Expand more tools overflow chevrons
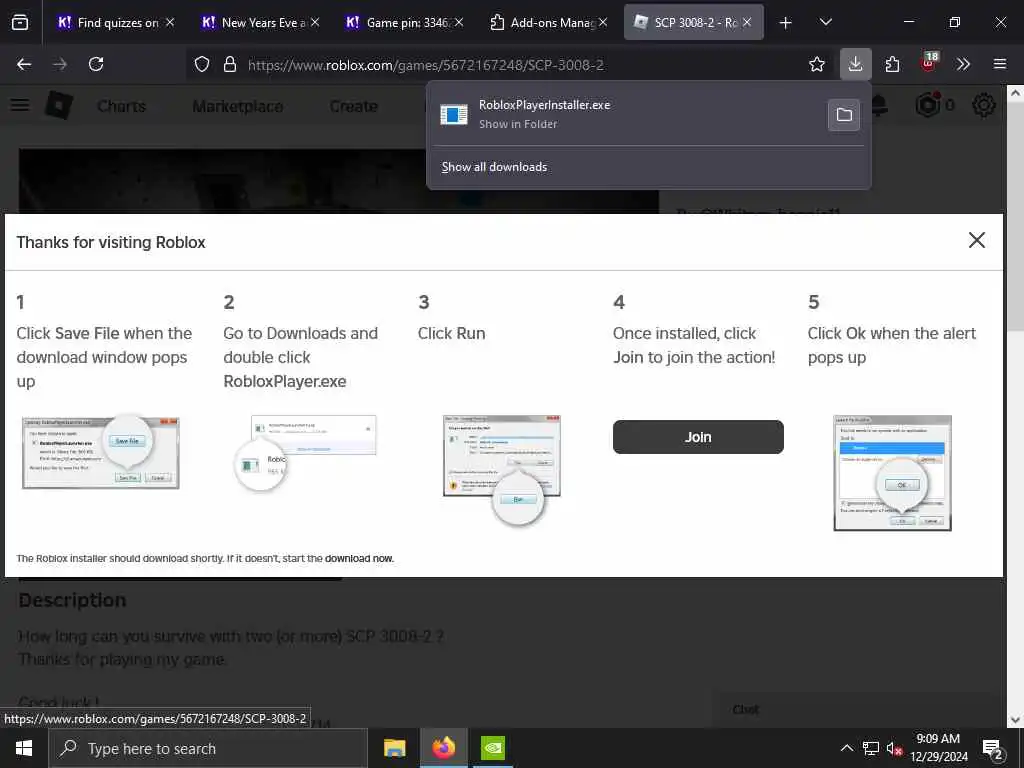 click(x=963, y=64)
